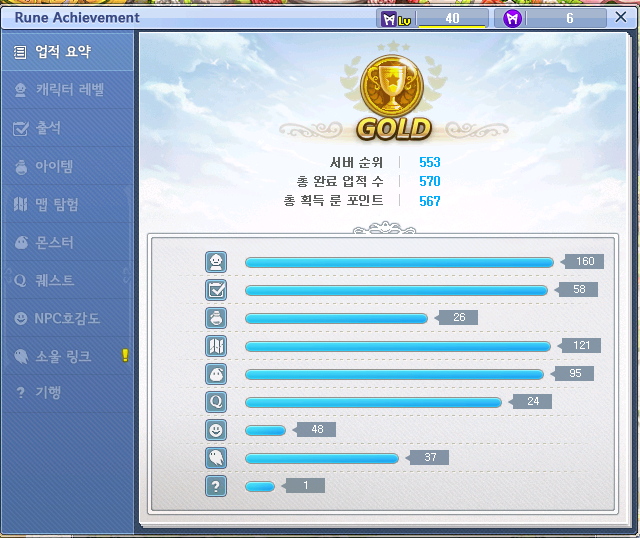Click the quest Q icon beside the 24 bar

point(216,402)
